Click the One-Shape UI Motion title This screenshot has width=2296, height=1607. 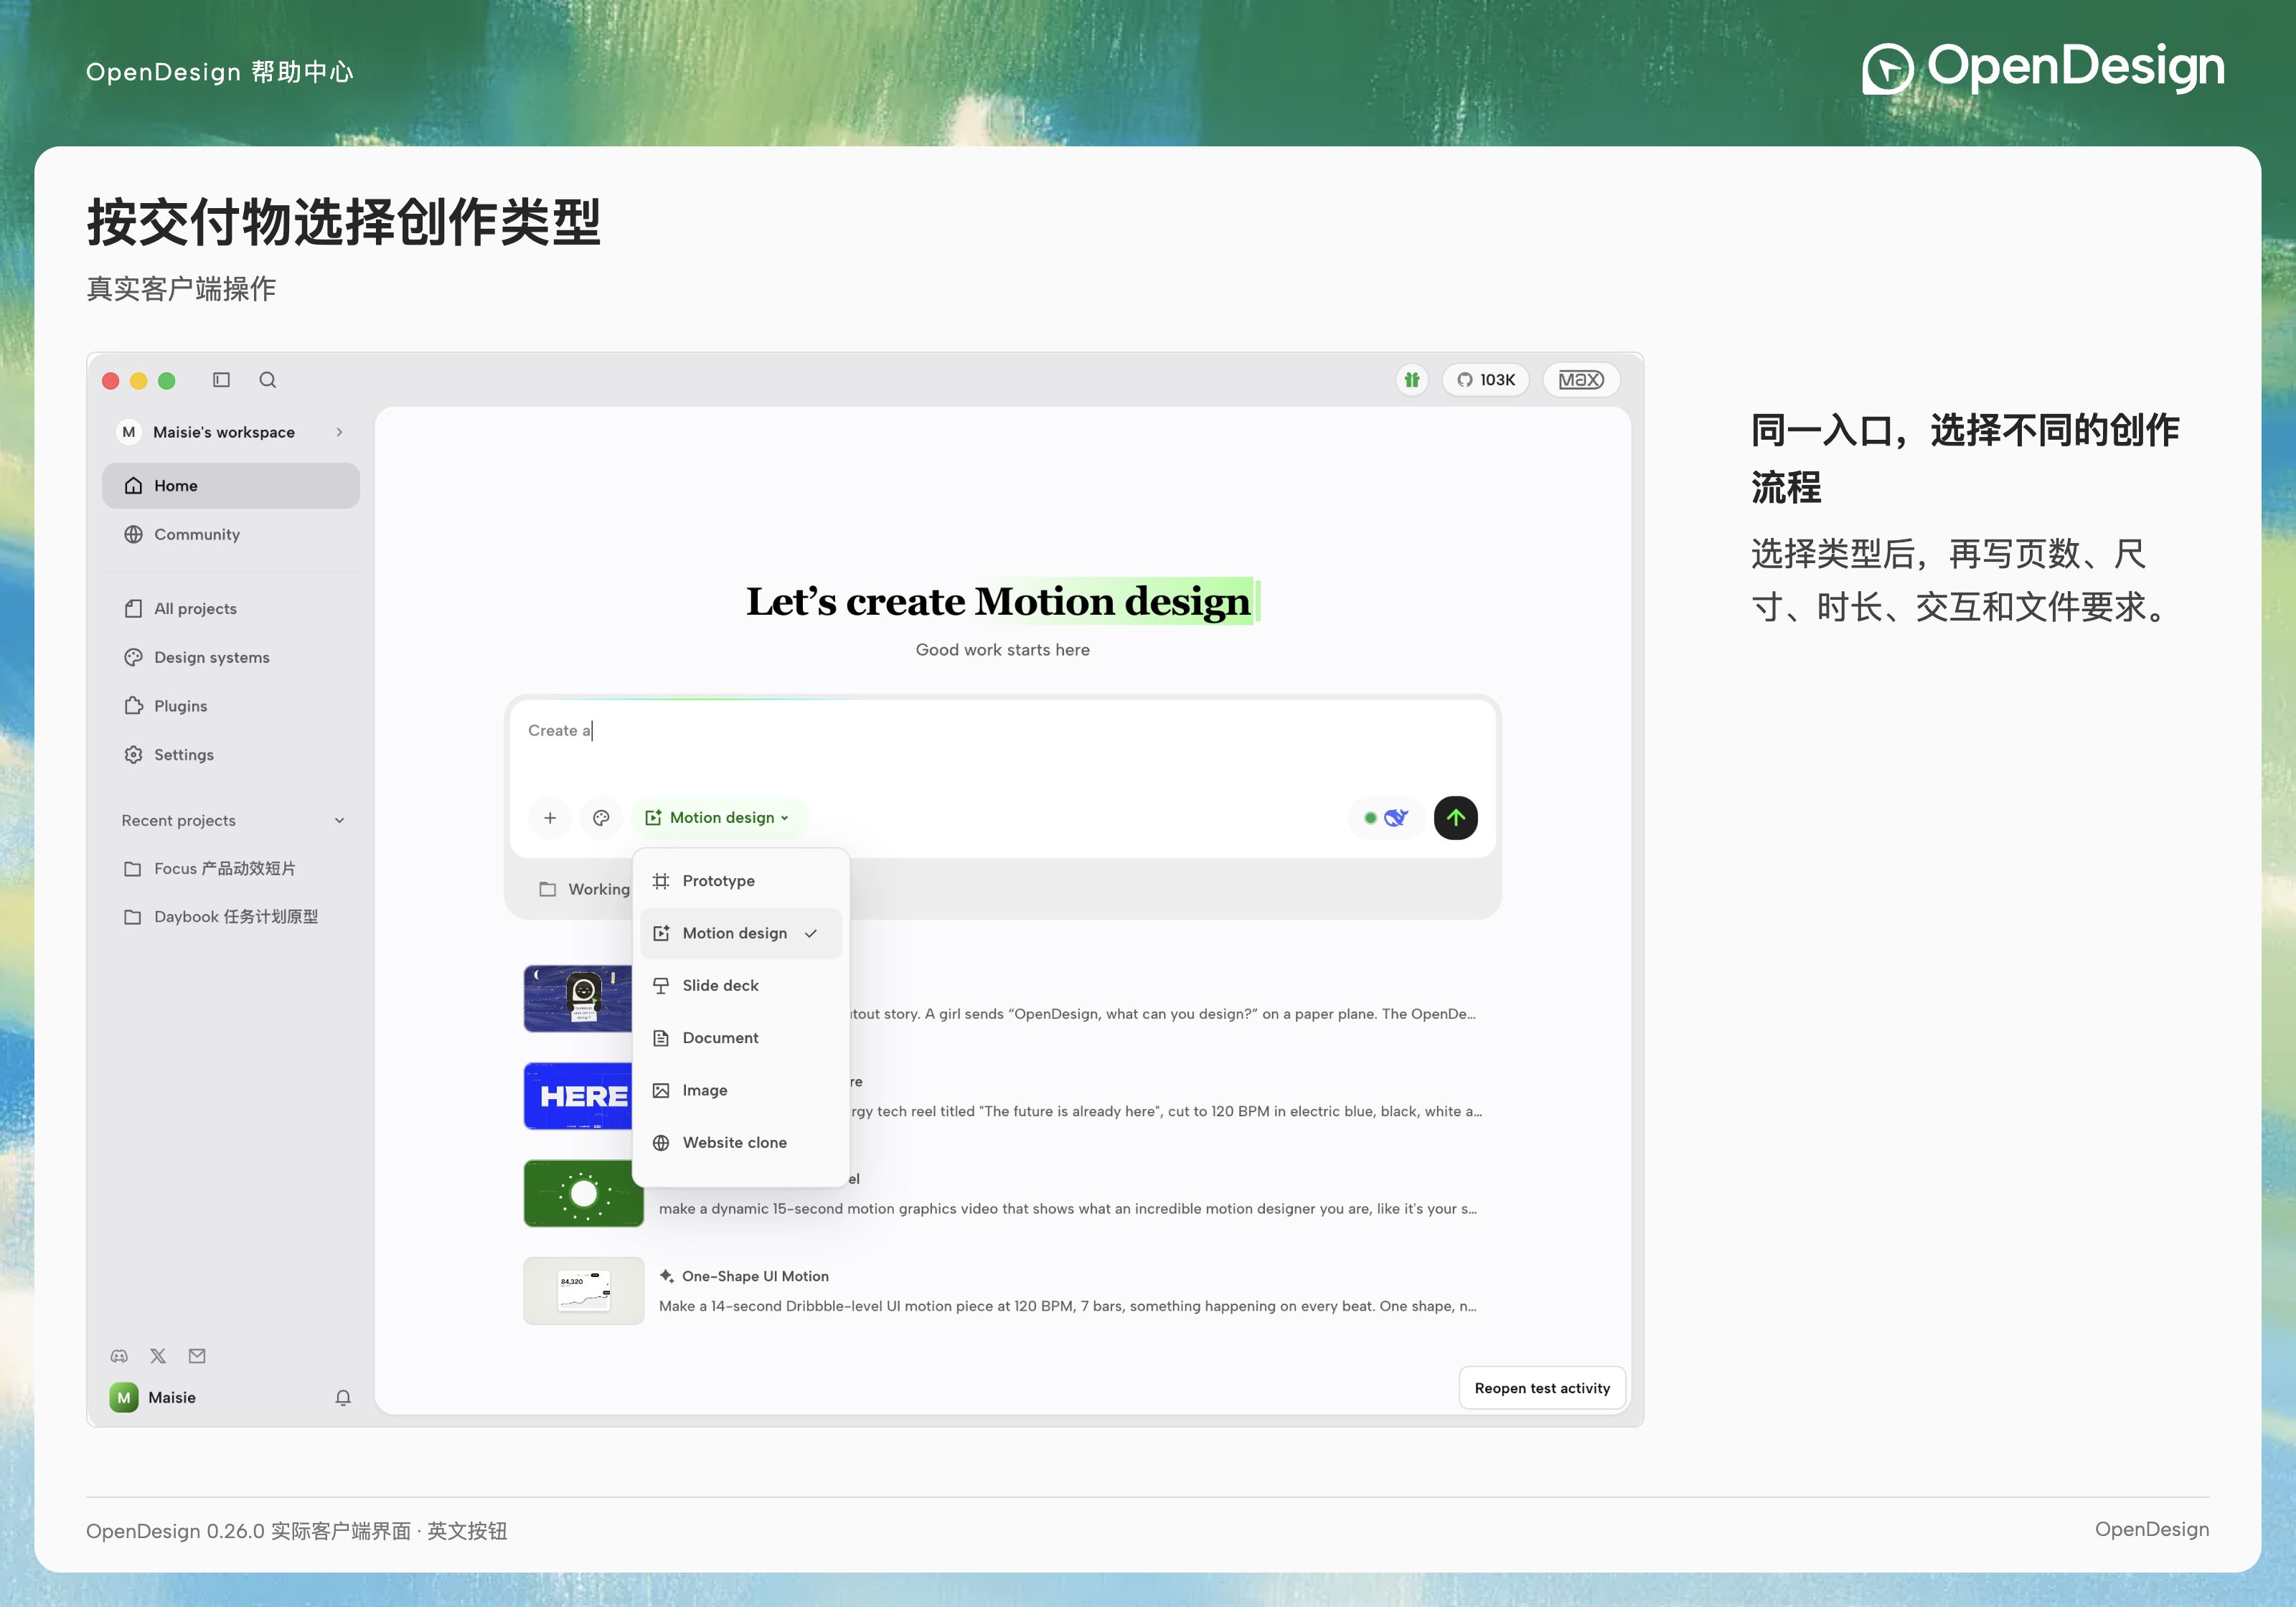pos(755,1277)
